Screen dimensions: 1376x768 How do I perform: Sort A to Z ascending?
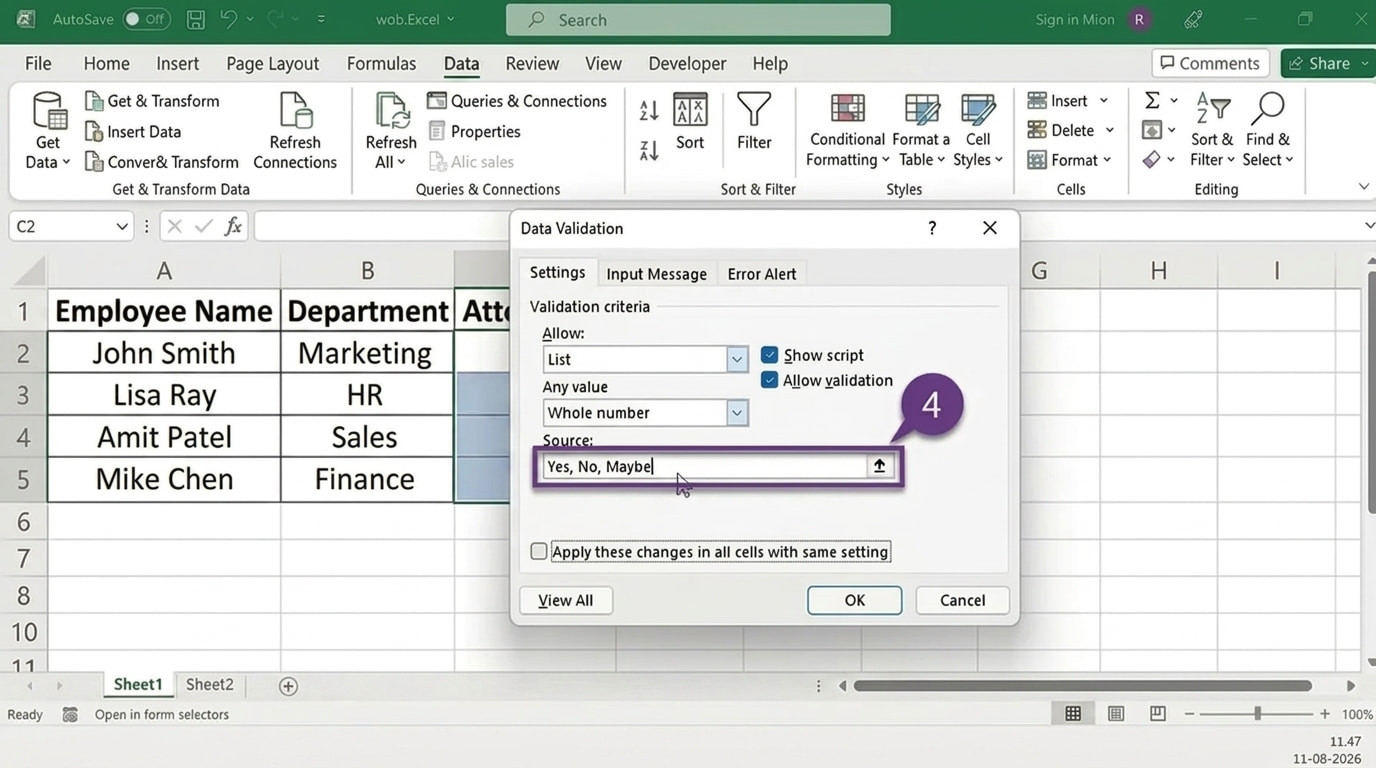[649, 110]
